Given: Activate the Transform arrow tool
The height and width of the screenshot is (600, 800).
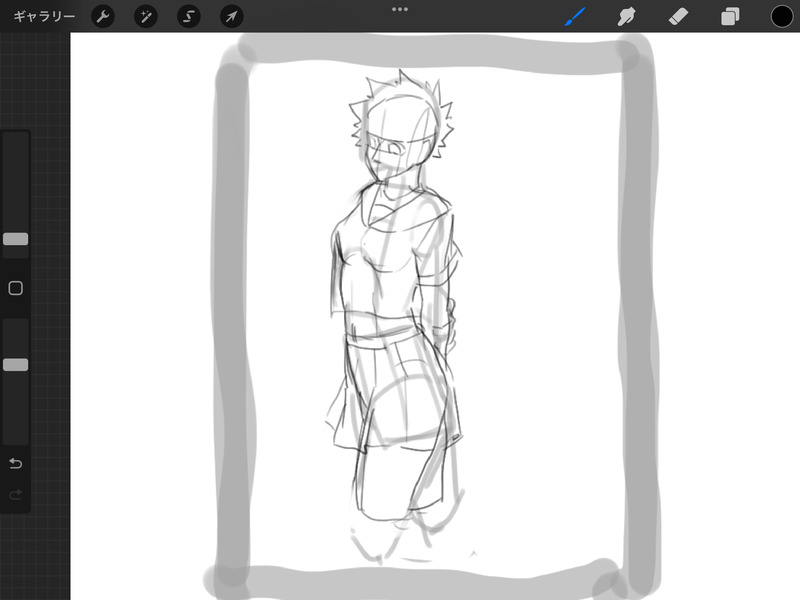Looking at the screenshot, I should coord(231,16).
